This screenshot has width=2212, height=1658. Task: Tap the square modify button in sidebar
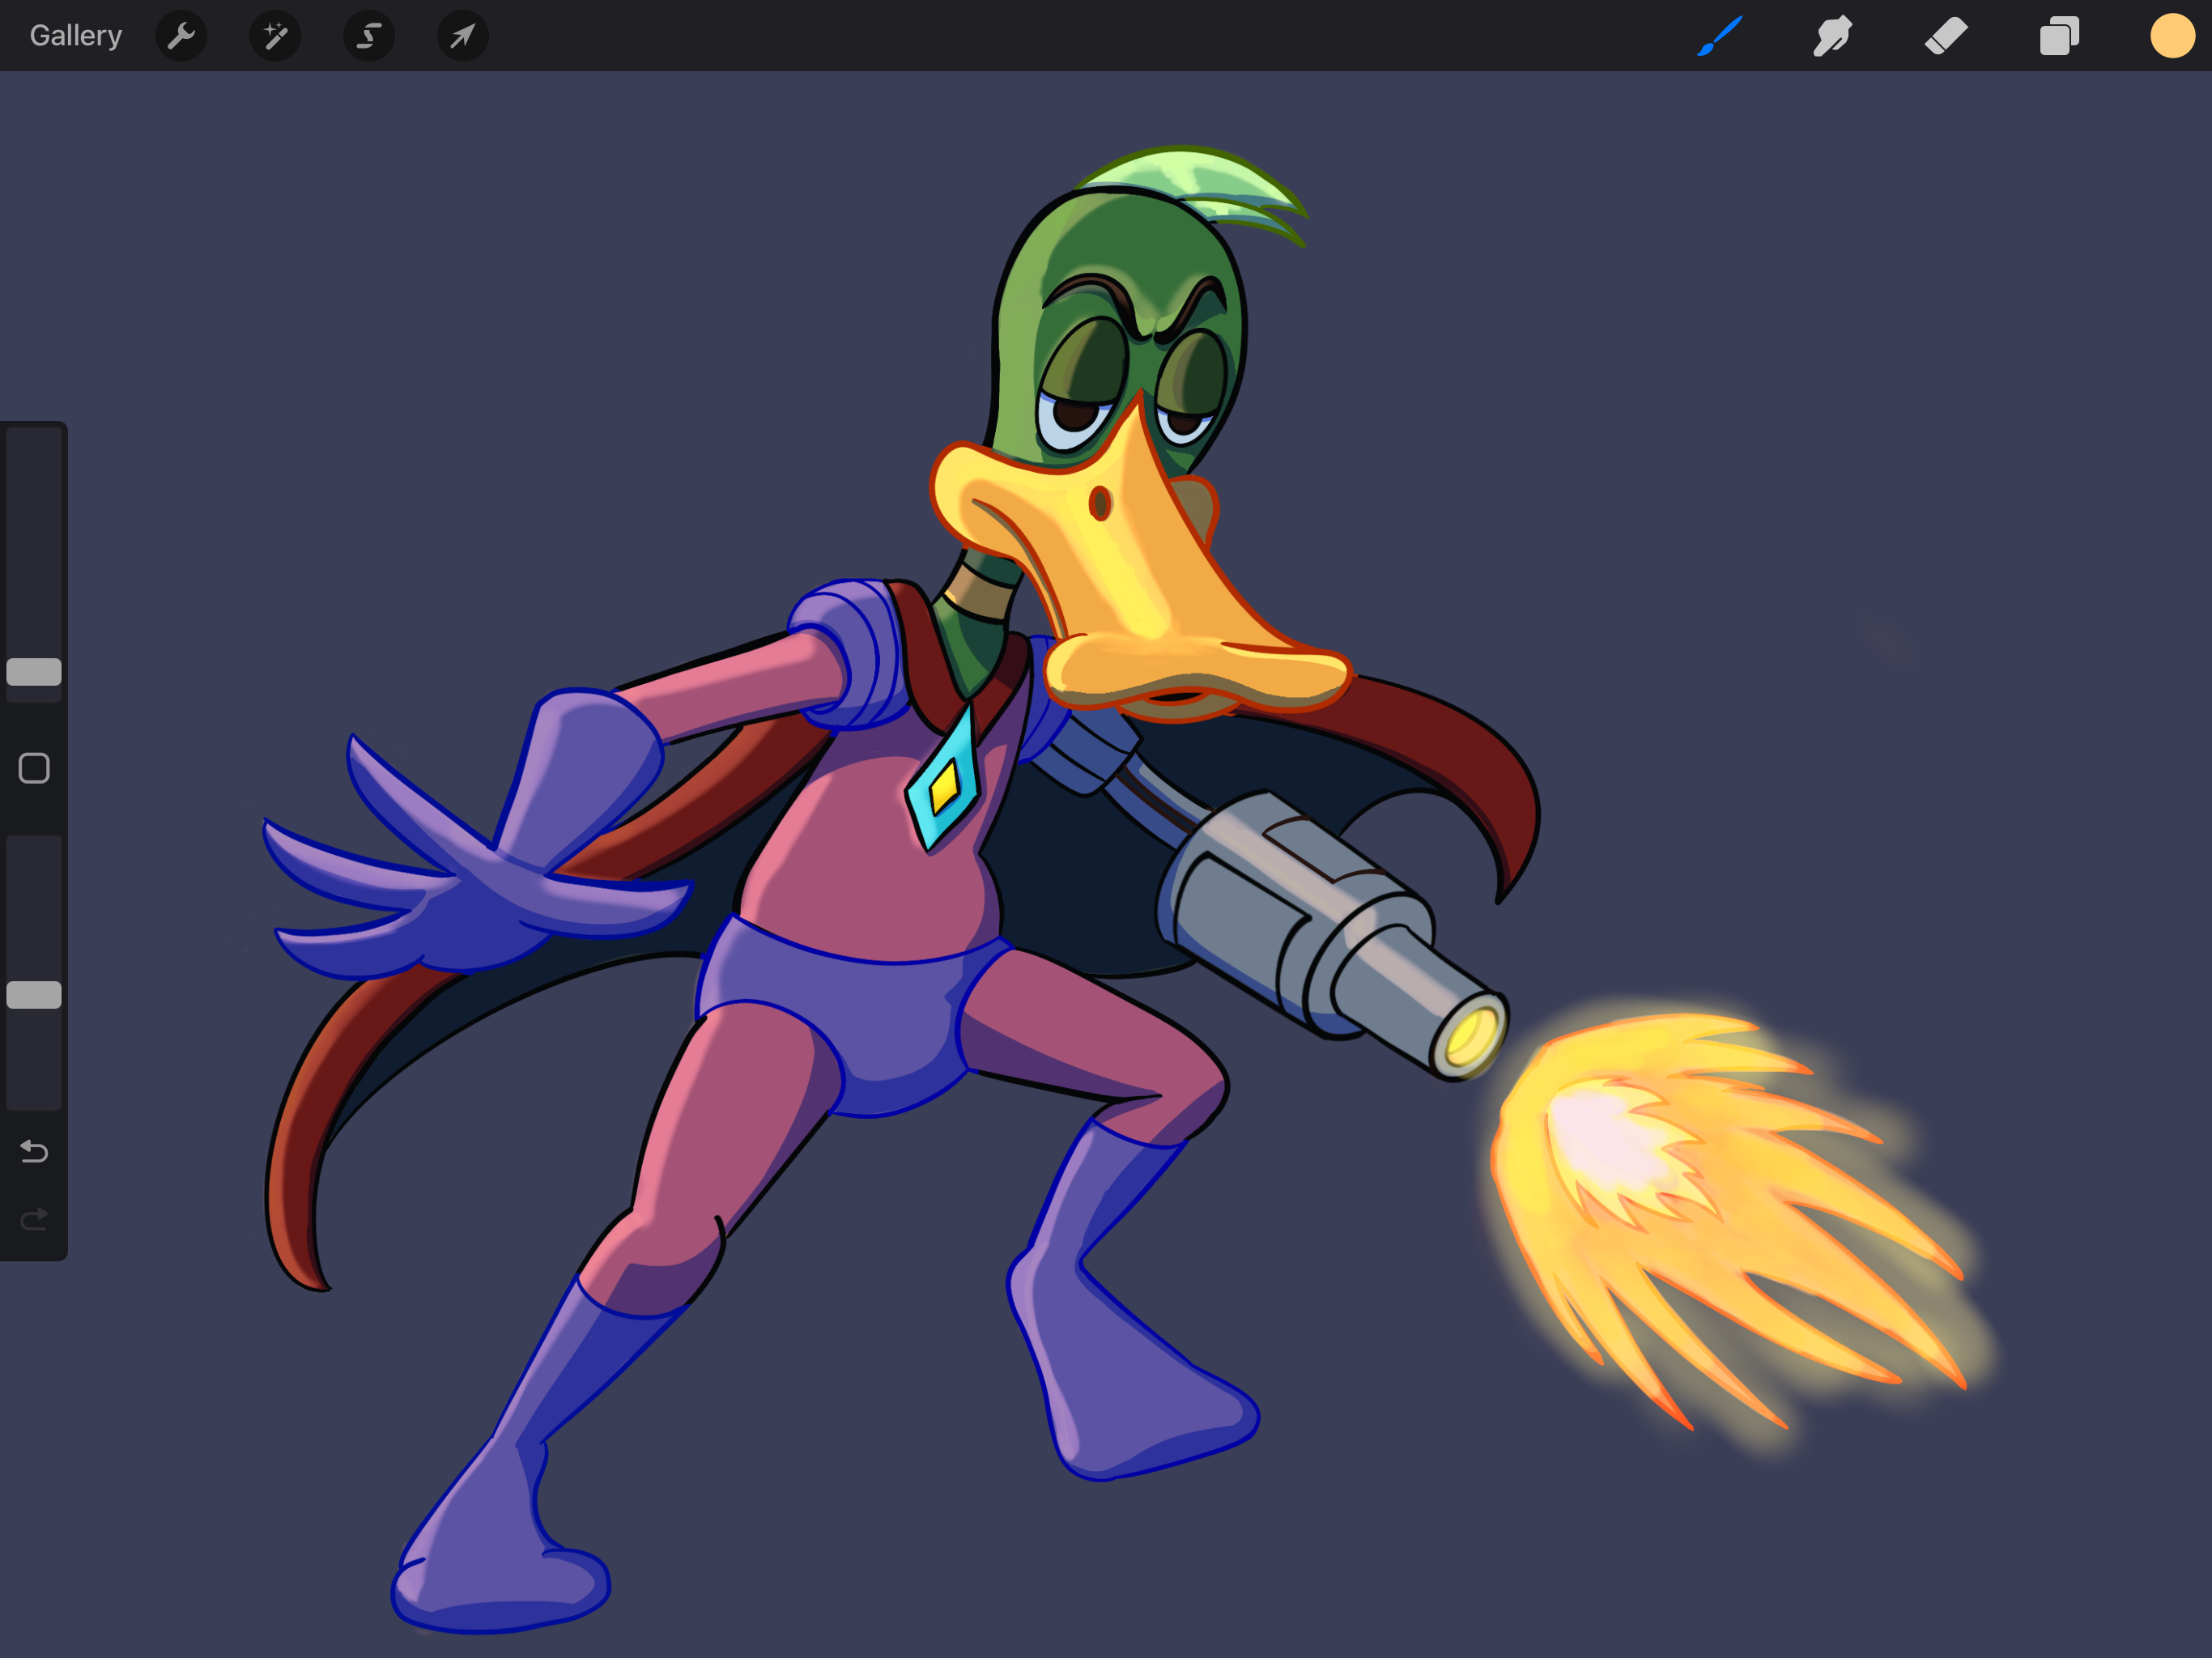(x=34, y=768)
